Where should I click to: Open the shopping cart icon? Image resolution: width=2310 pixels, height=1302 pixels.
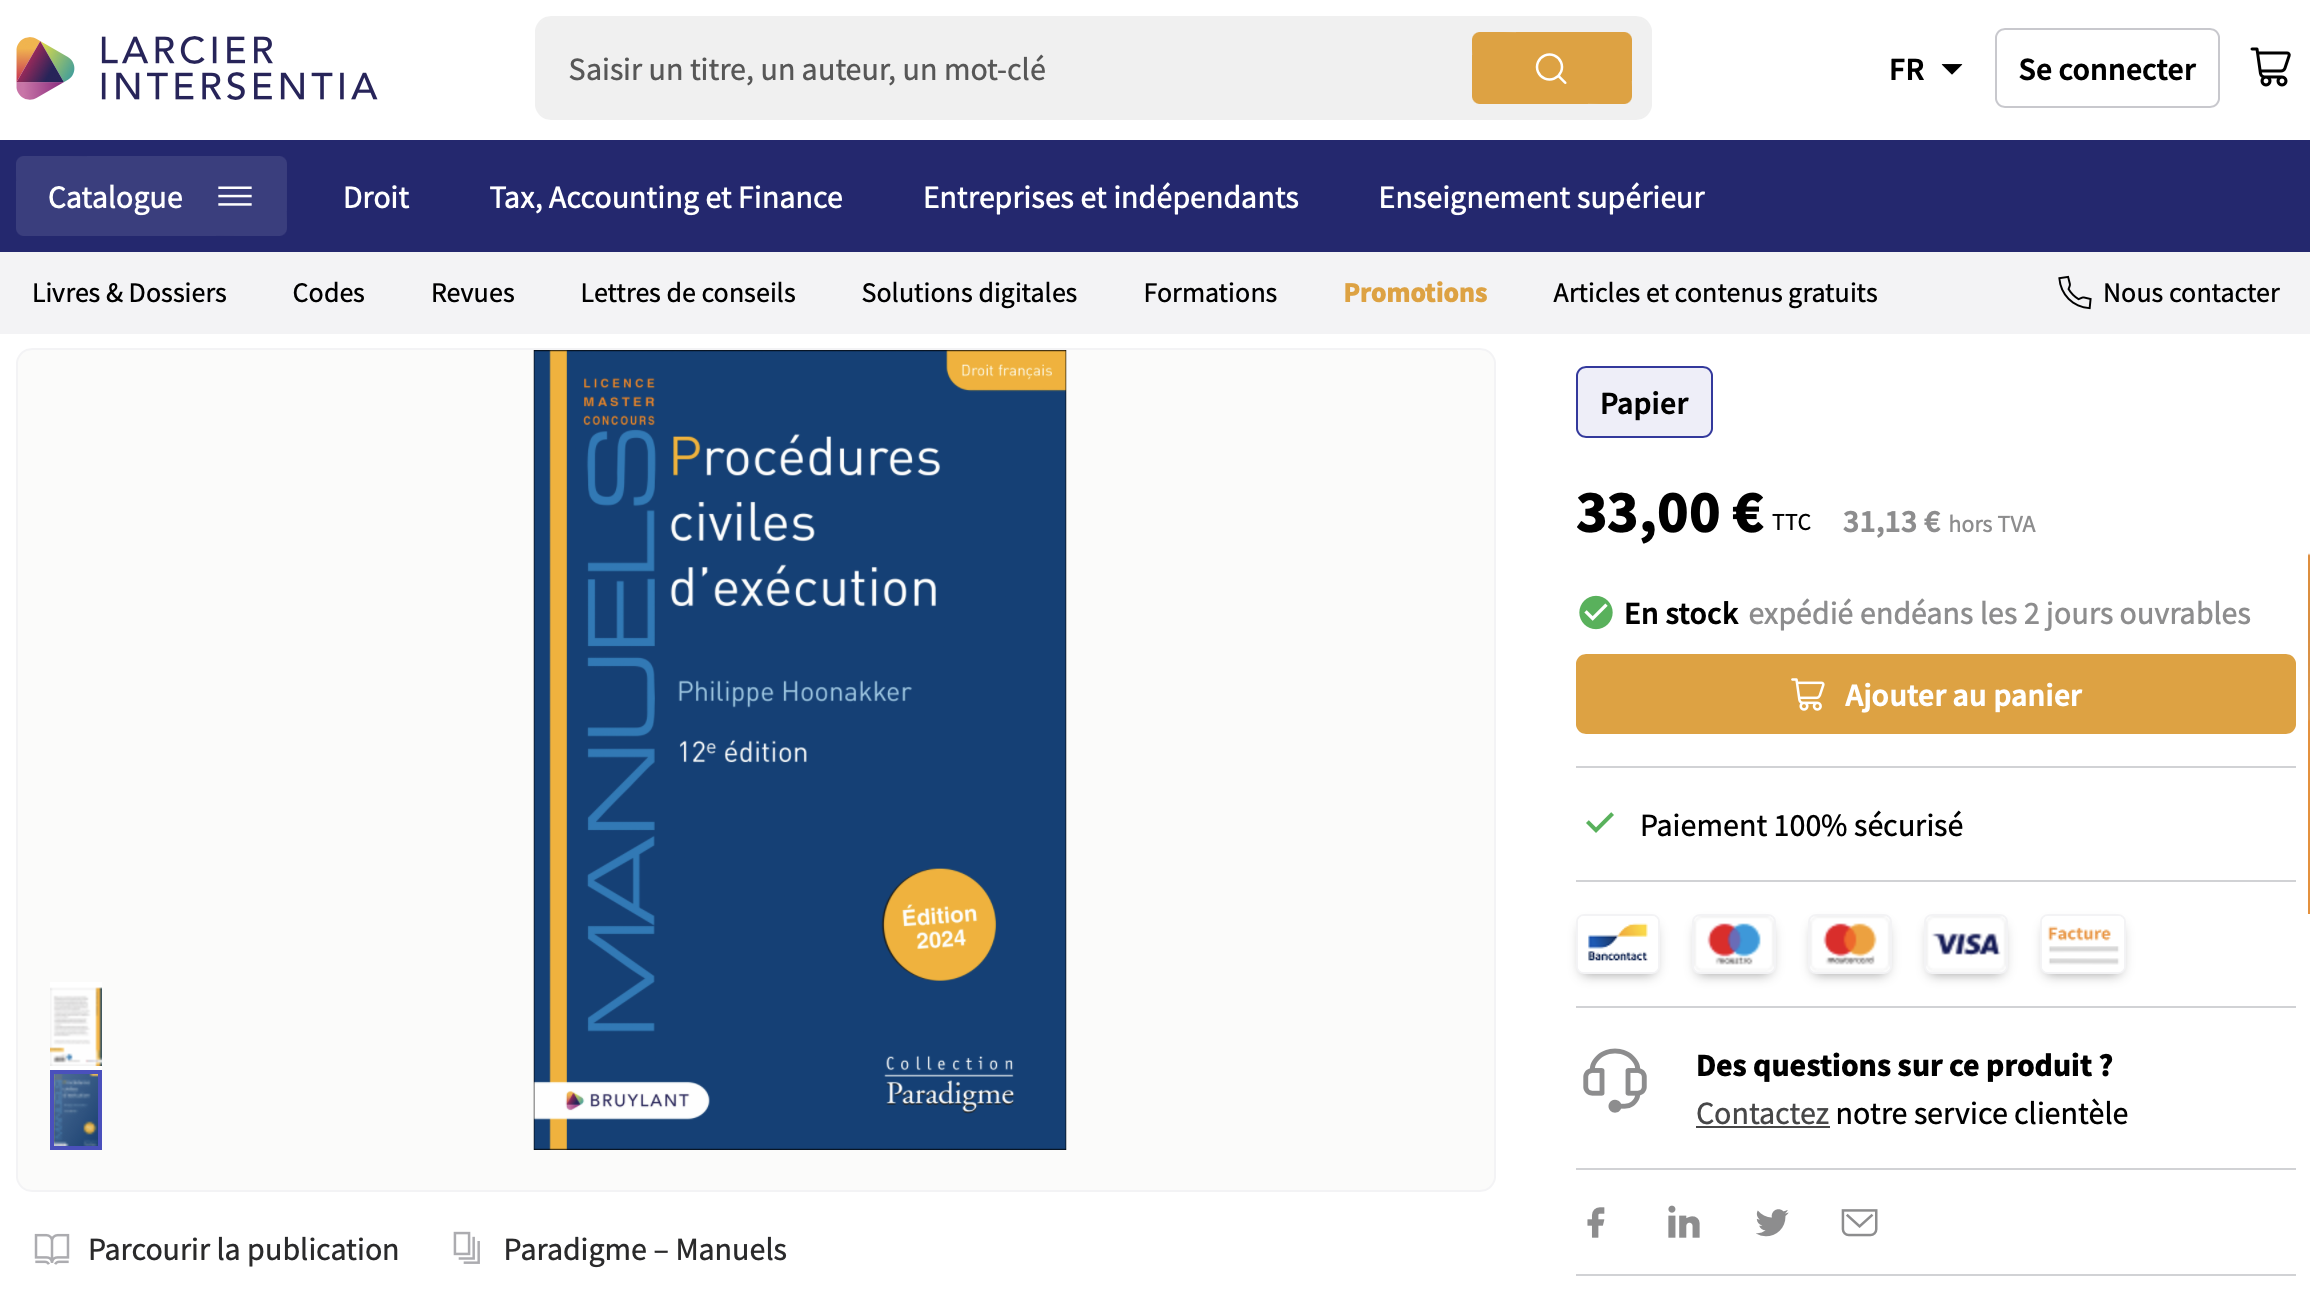[2270, 68]
